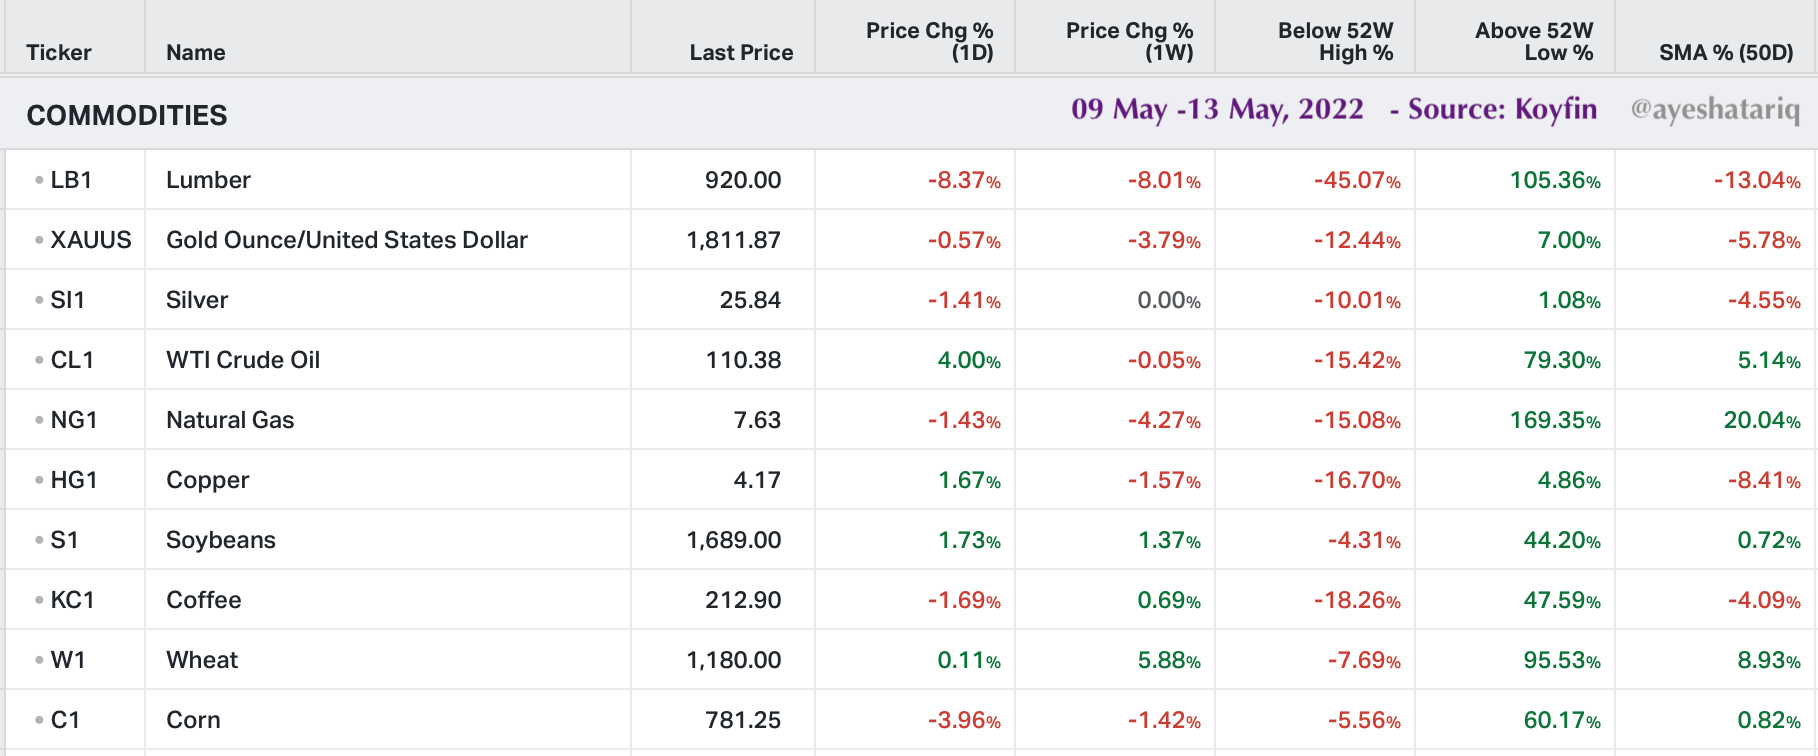The width and height of the screenshot is (1818, 756).
Task: Click Gold 1W change -3.79%
Action: [x=1164, y=240]
